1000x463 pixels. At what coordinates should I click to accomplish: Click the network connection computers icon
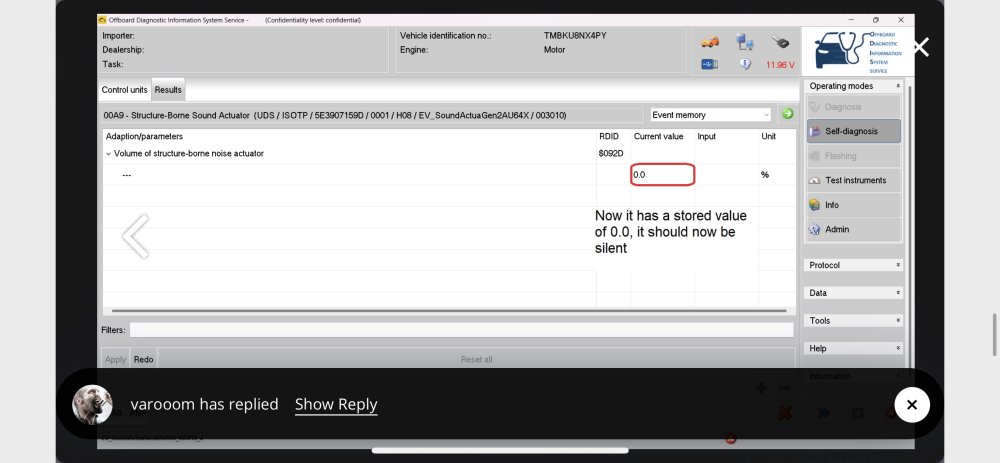point(745,42)
